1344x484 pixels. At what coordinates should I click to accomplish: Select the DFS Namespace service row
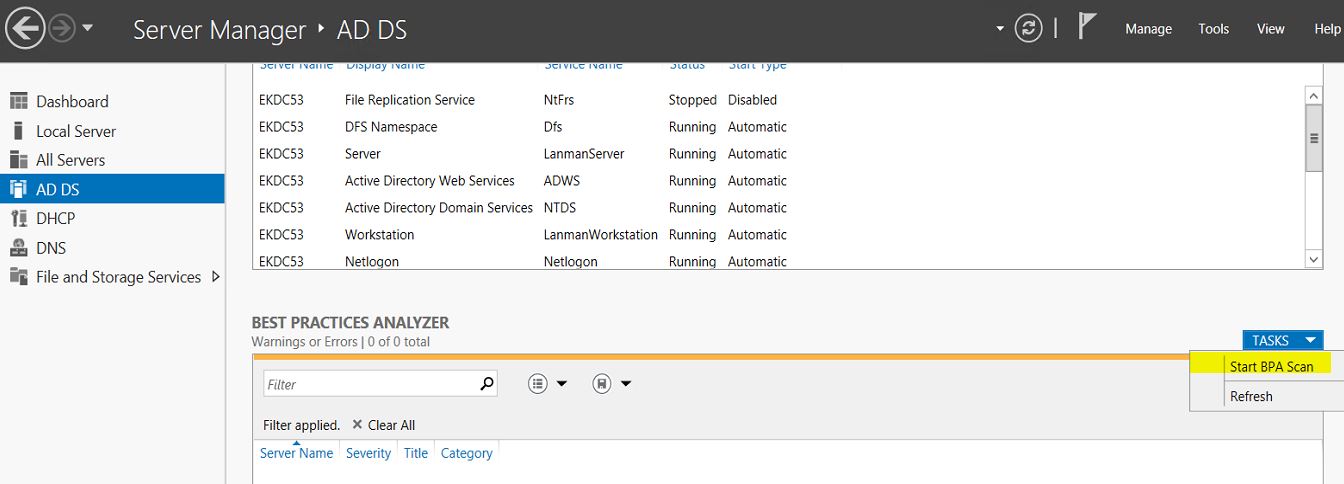tap(779, 127)
